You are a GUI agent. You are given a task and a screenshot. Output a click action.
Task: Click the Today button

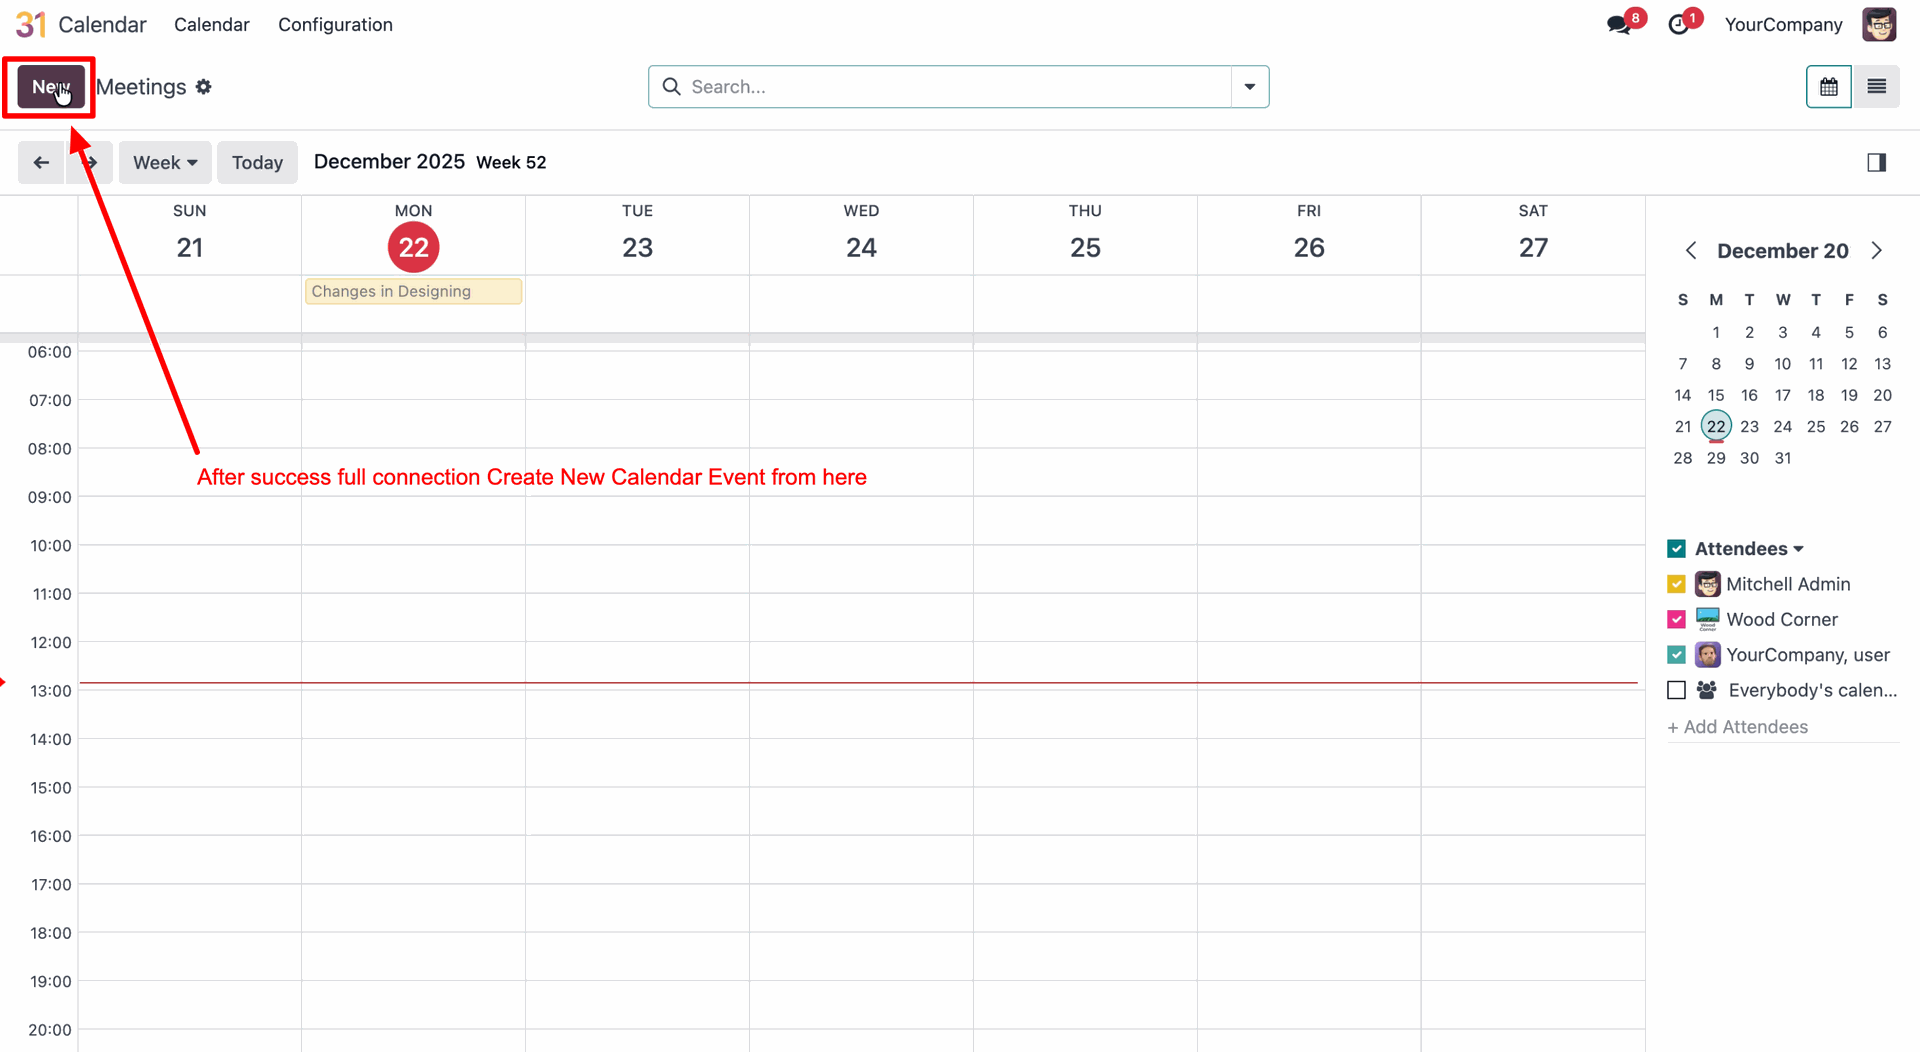coord(257,163)
